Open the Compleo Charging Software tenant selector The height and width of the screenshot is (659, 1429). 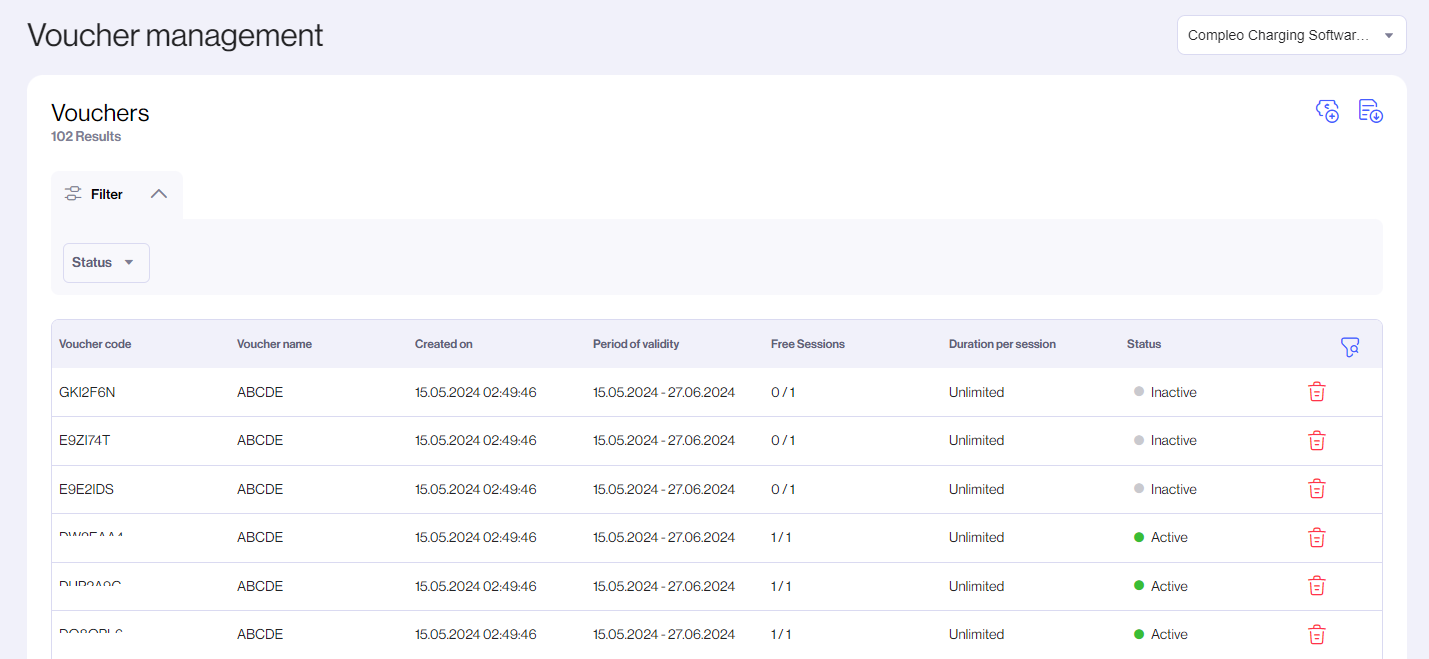pyautogui.click(x=1291, y=34)
